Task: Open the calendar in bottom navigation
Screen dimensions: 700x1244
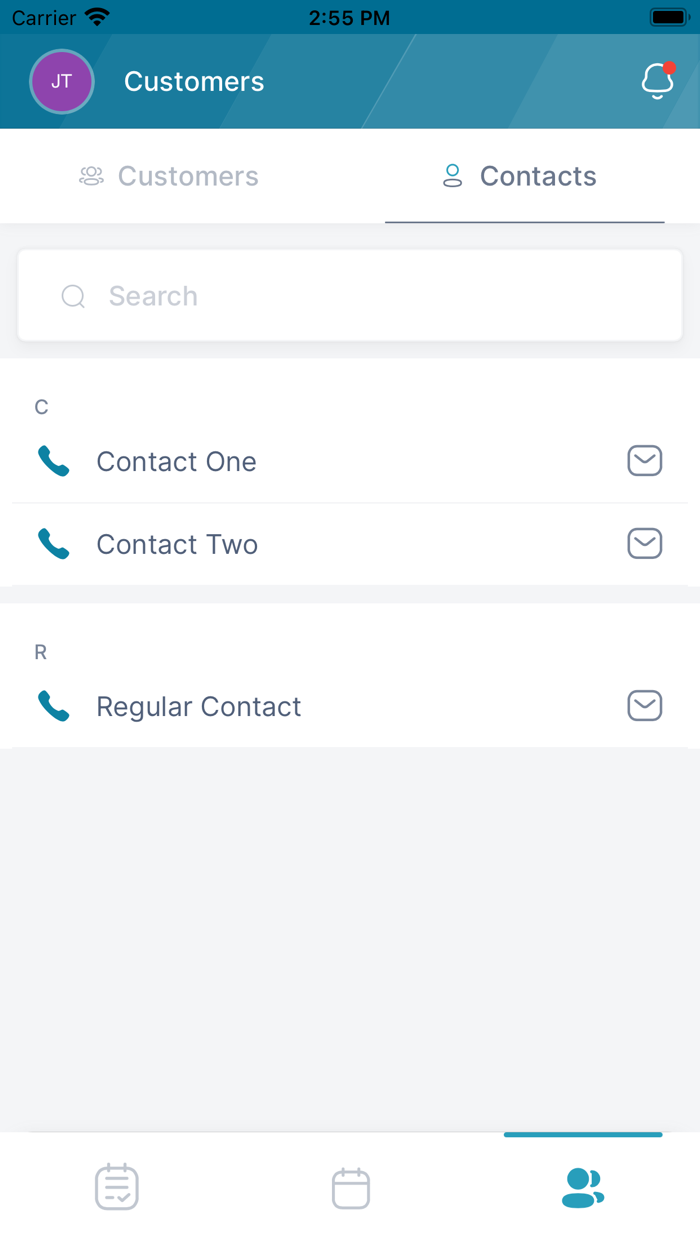Action: pyautogui.click(x=349, y=1187)
